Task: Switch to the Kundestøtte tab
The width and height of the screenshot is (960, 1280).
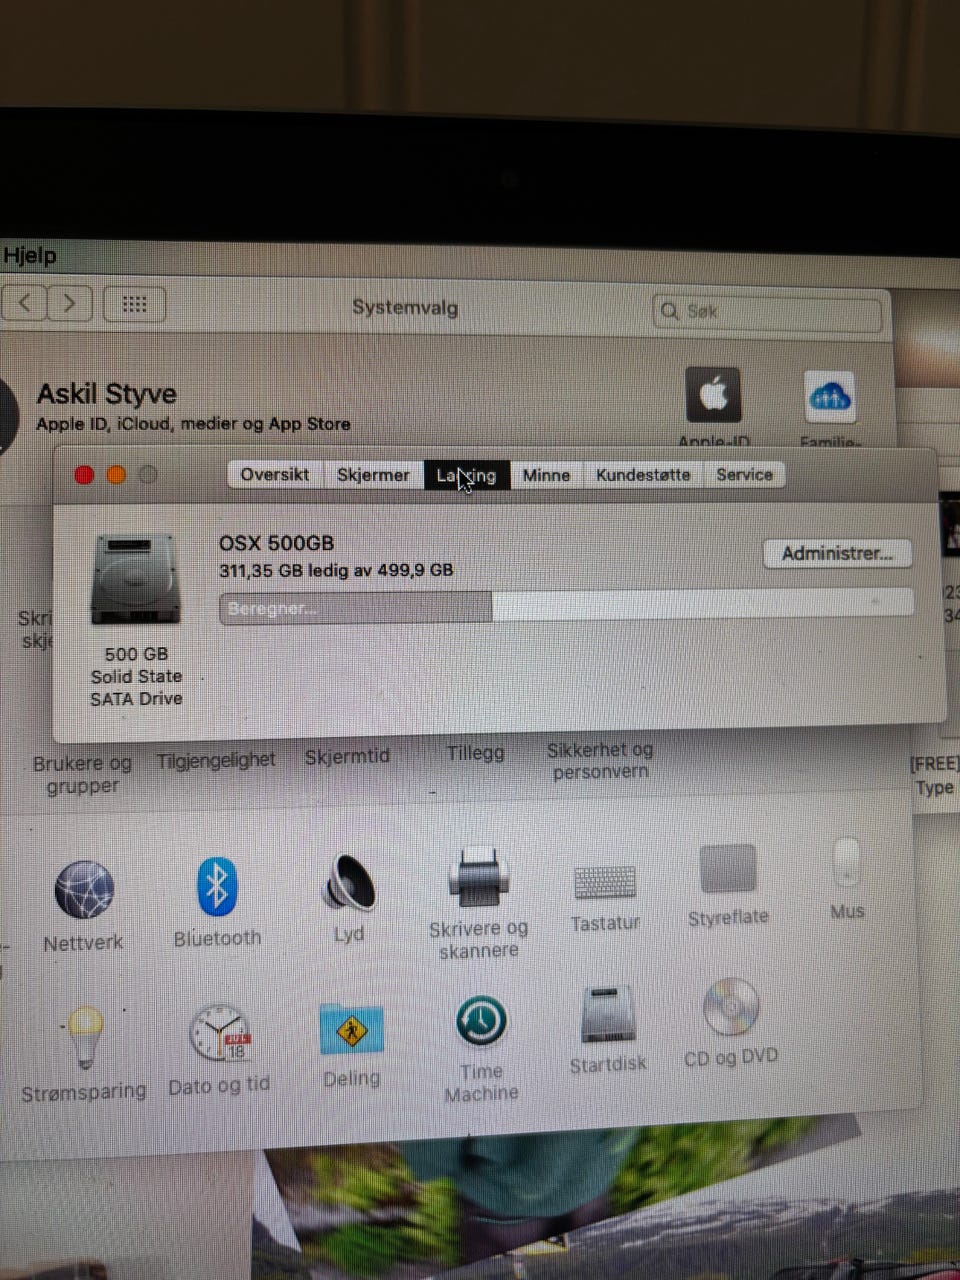Action: (643, 475)
